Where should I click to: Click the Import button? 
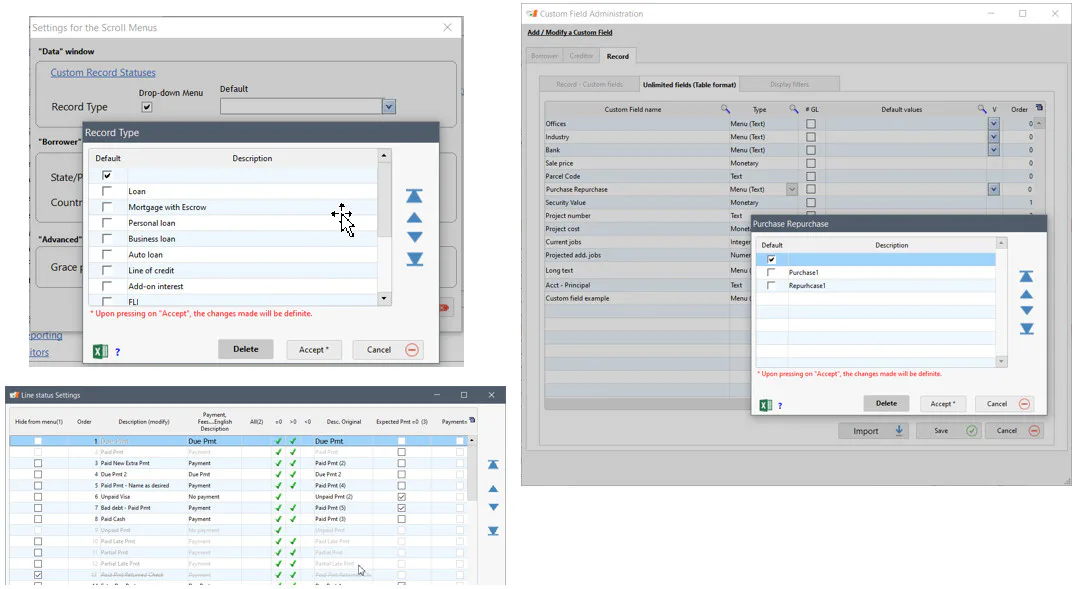873,431
